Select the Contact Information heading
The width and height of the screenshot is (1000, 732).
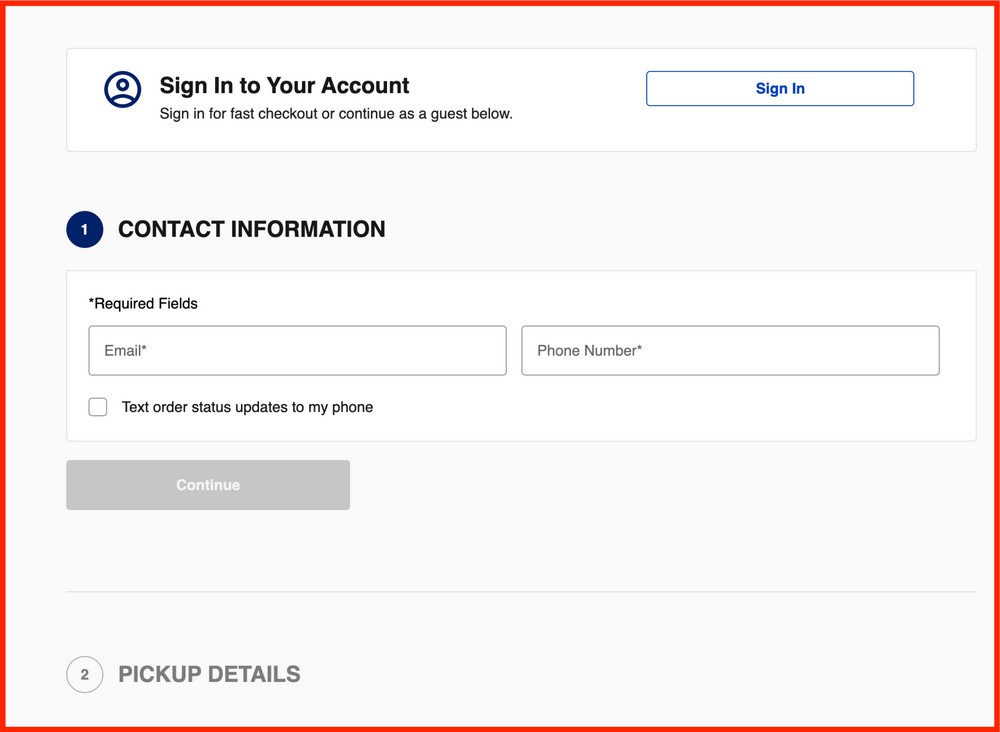tap(251, 229)
